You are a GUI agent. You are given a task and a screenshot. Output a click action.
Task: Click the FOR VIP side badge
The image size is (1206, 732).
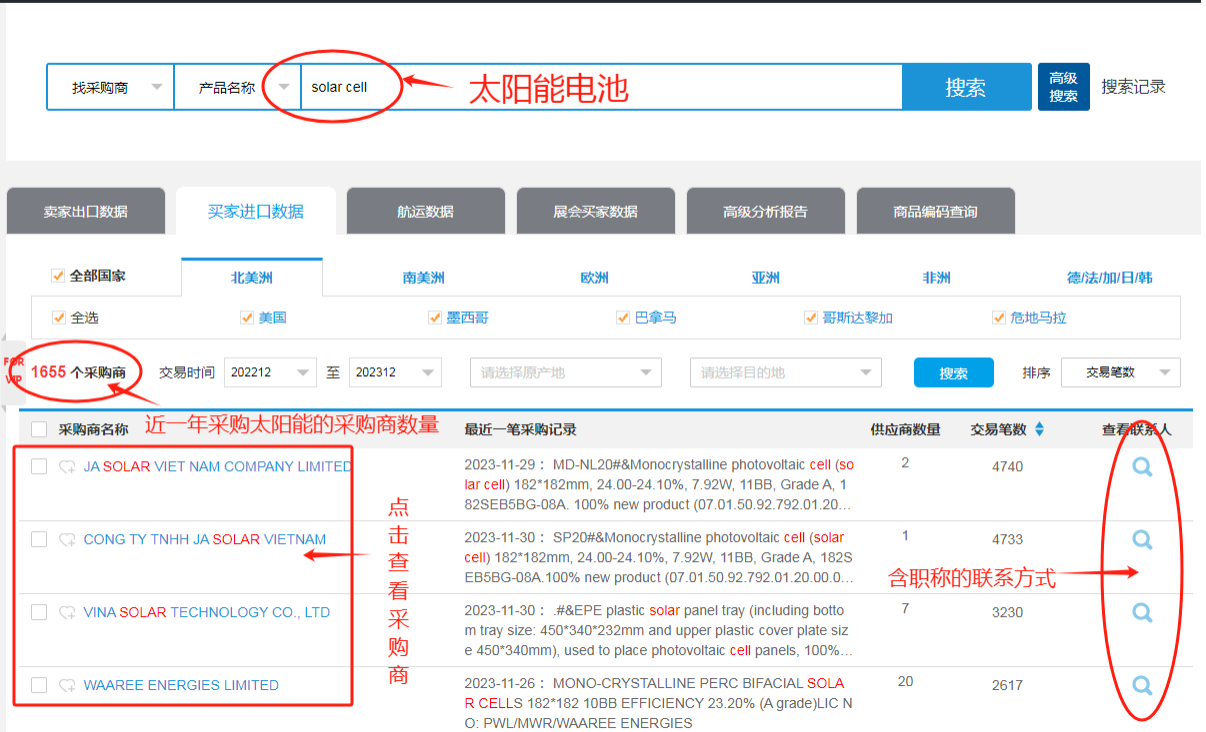(14, 371)
